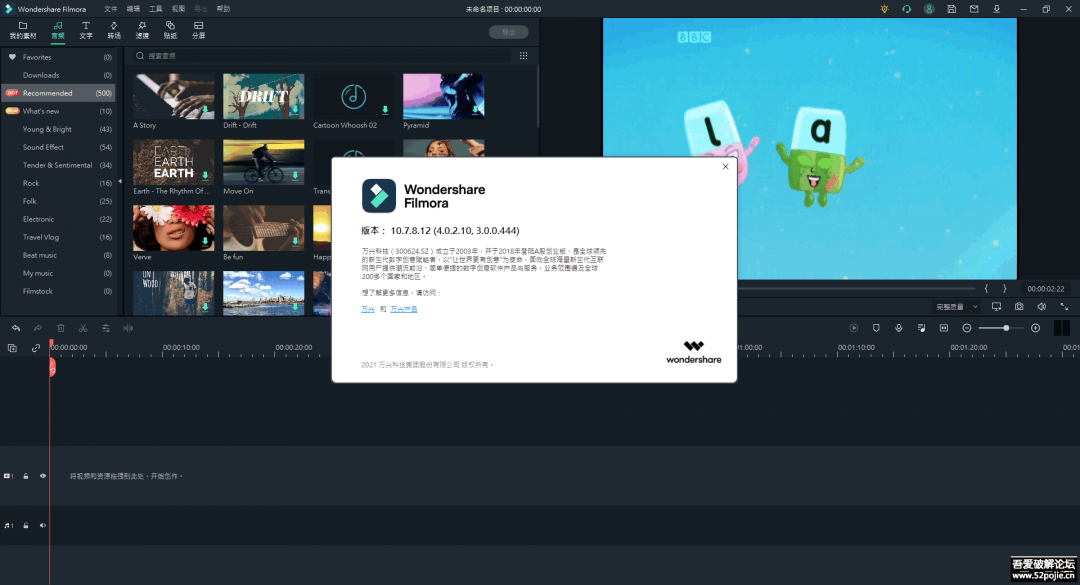The height and width of the screenshot is (585, 1080).
Task: Add a marker with the shield icon
Action: (876, 328)
